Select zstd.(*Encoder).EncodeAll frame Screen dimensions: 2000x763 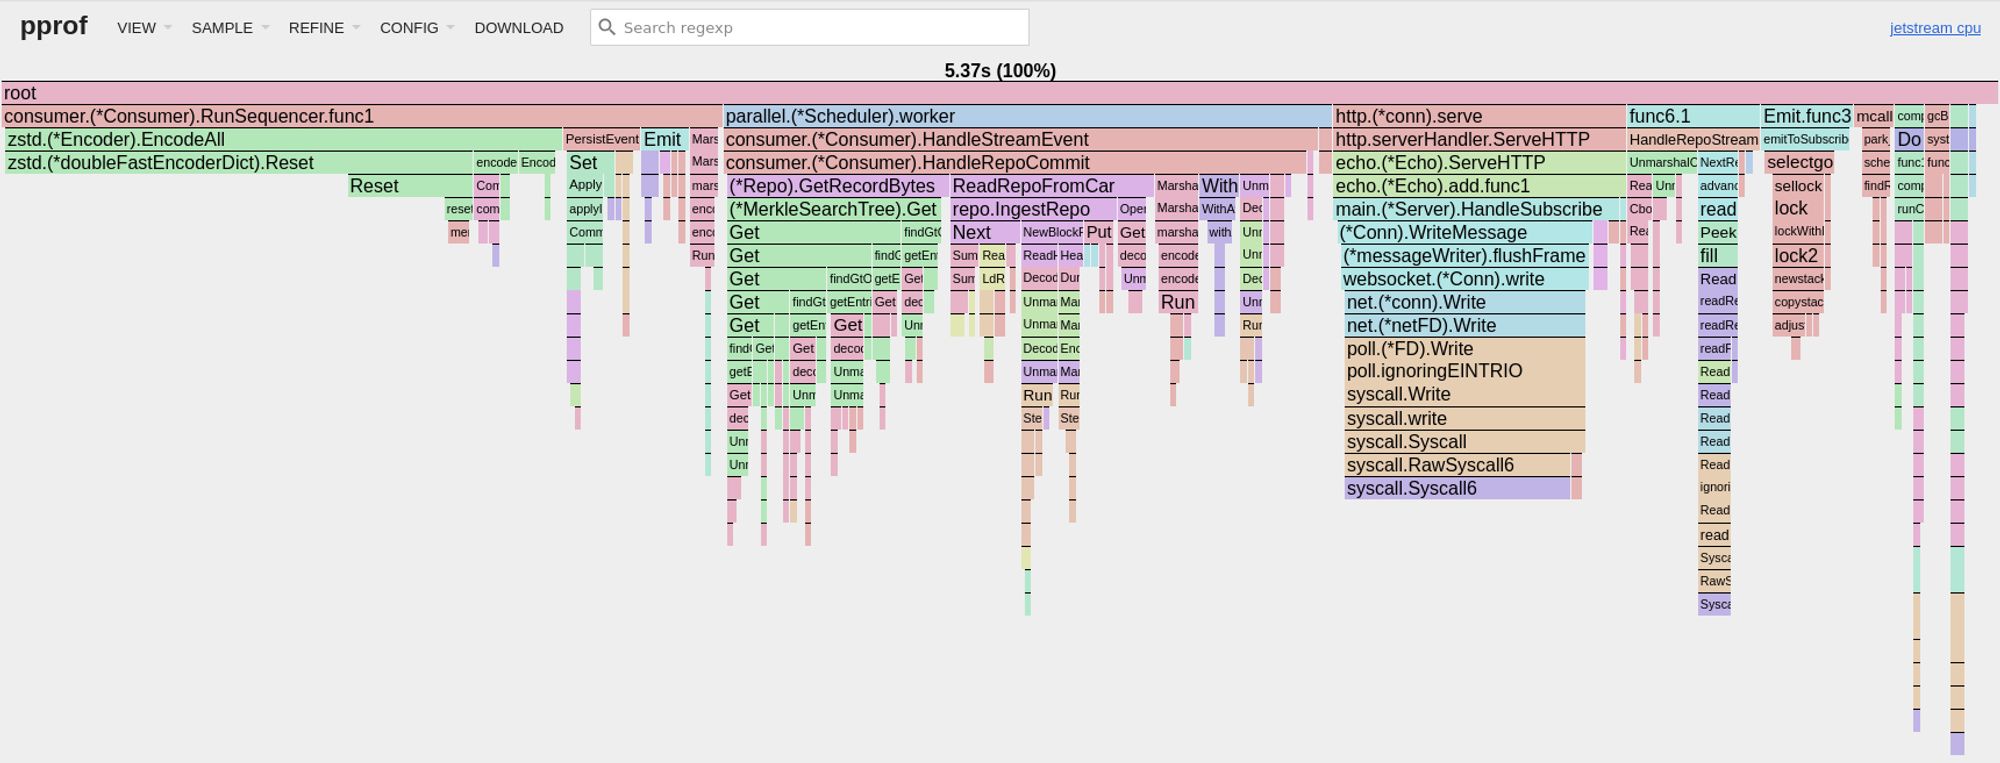coord(283,139)
